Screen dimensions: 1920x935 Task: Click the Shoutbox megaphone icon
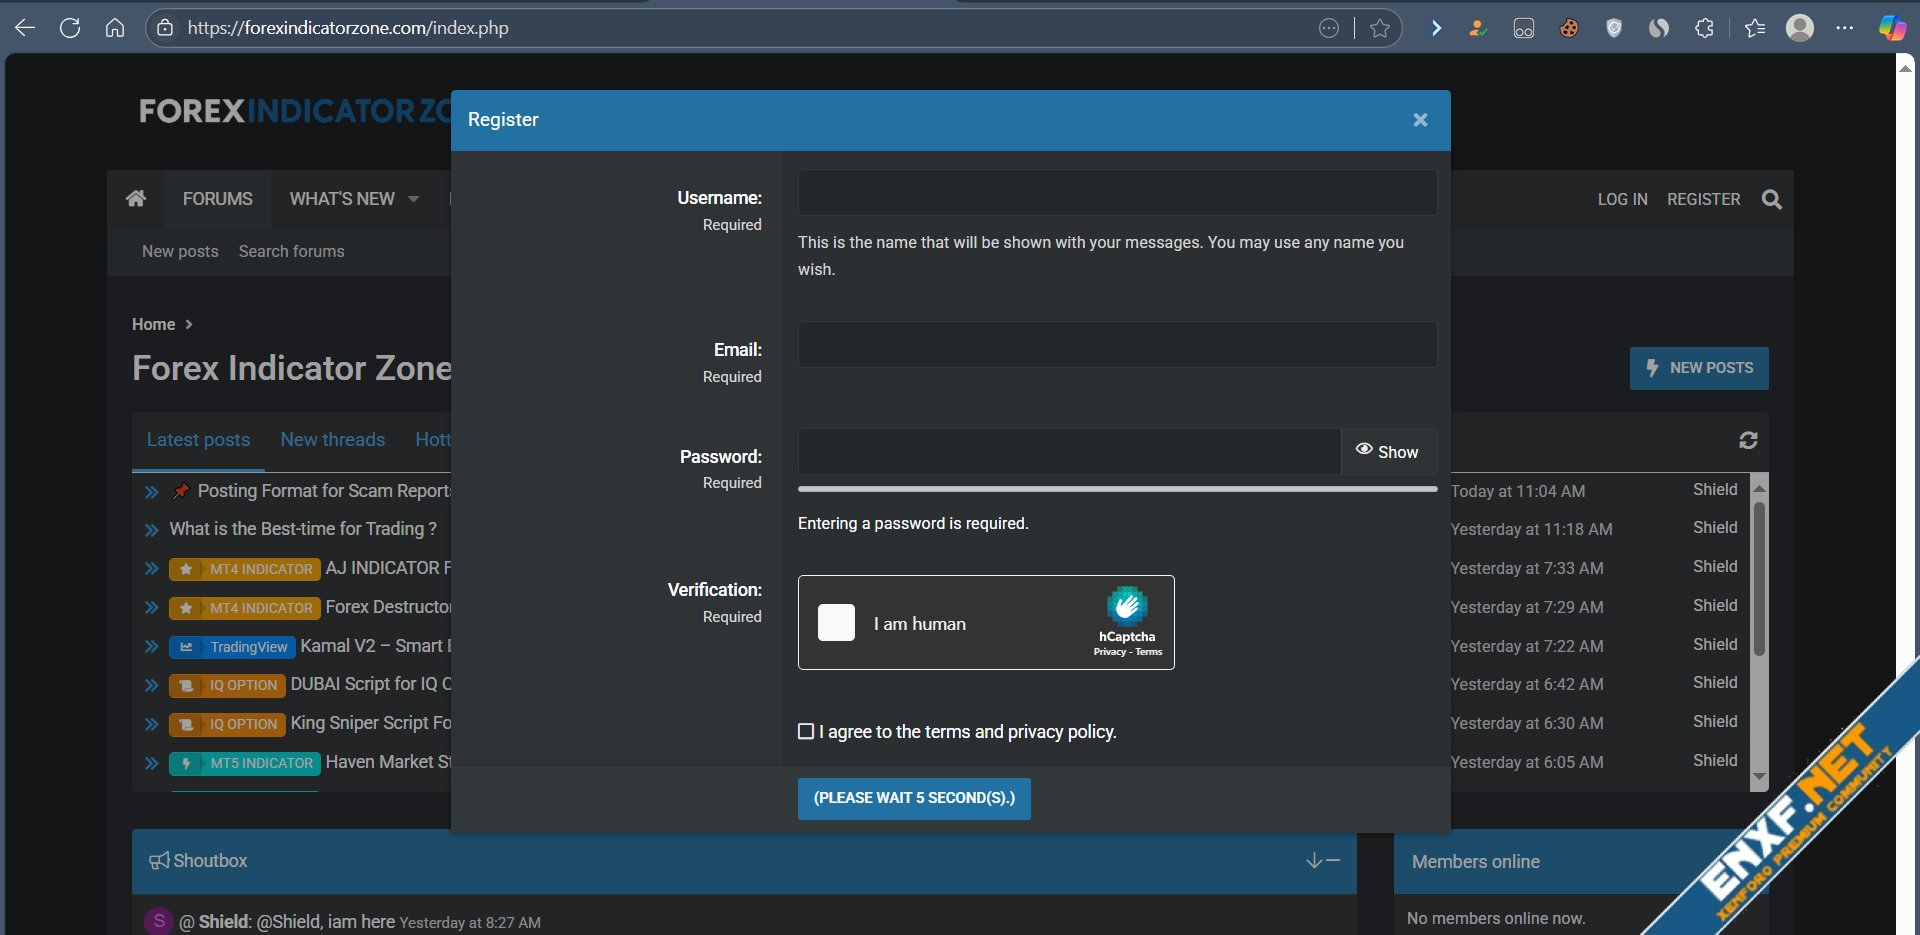coord(159,861)
